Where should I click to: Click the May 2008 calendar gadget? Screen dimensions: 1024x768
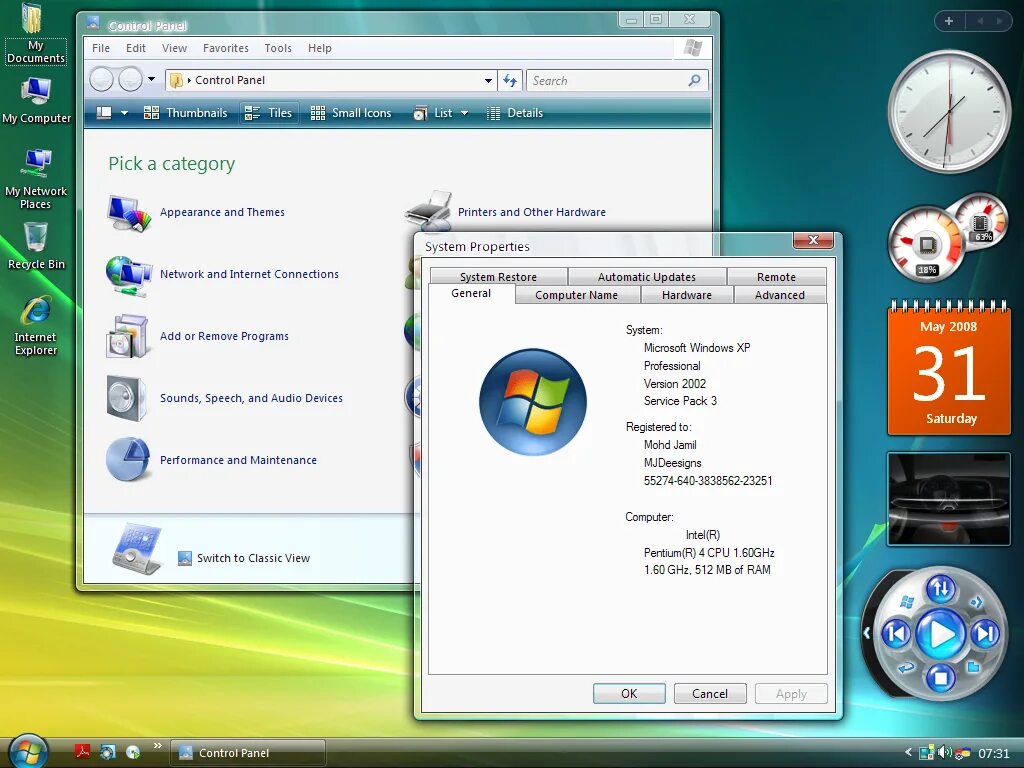coord(948,369)
